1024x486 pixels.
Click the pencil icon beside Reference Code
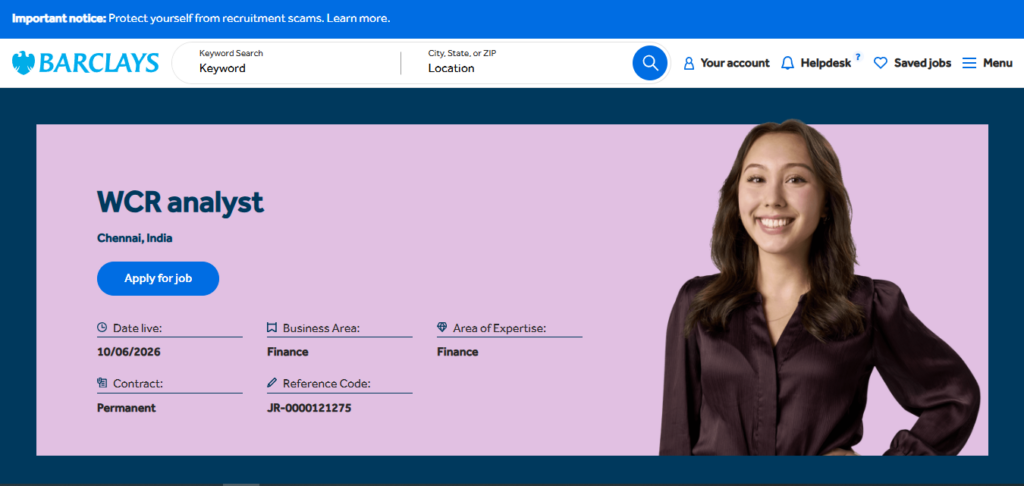[x=272, y=383]
